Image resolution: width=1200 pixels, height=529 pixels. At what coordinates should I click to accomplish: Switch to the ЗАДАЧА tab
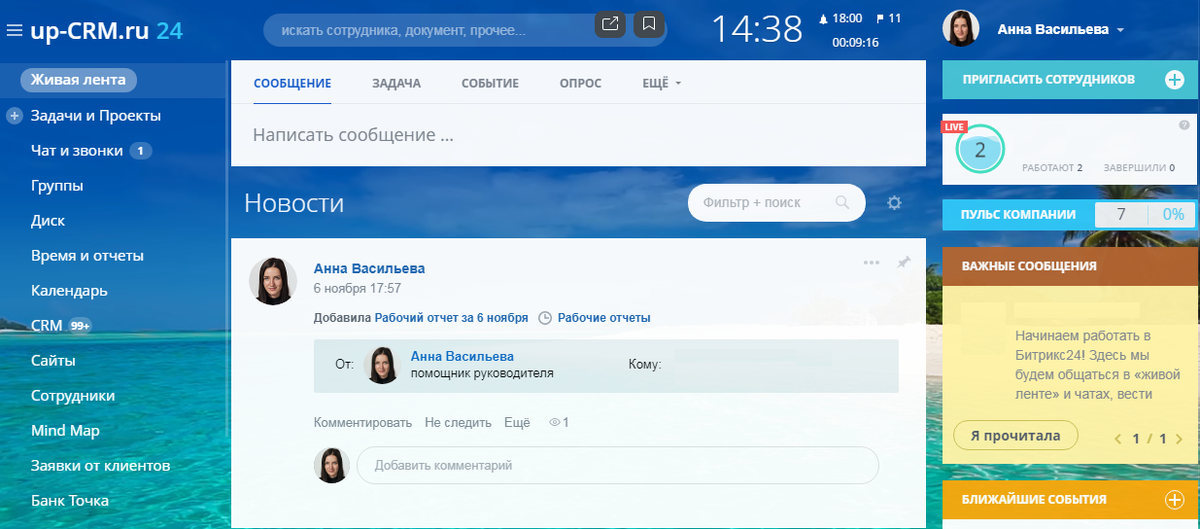click(x=396, y=83)
